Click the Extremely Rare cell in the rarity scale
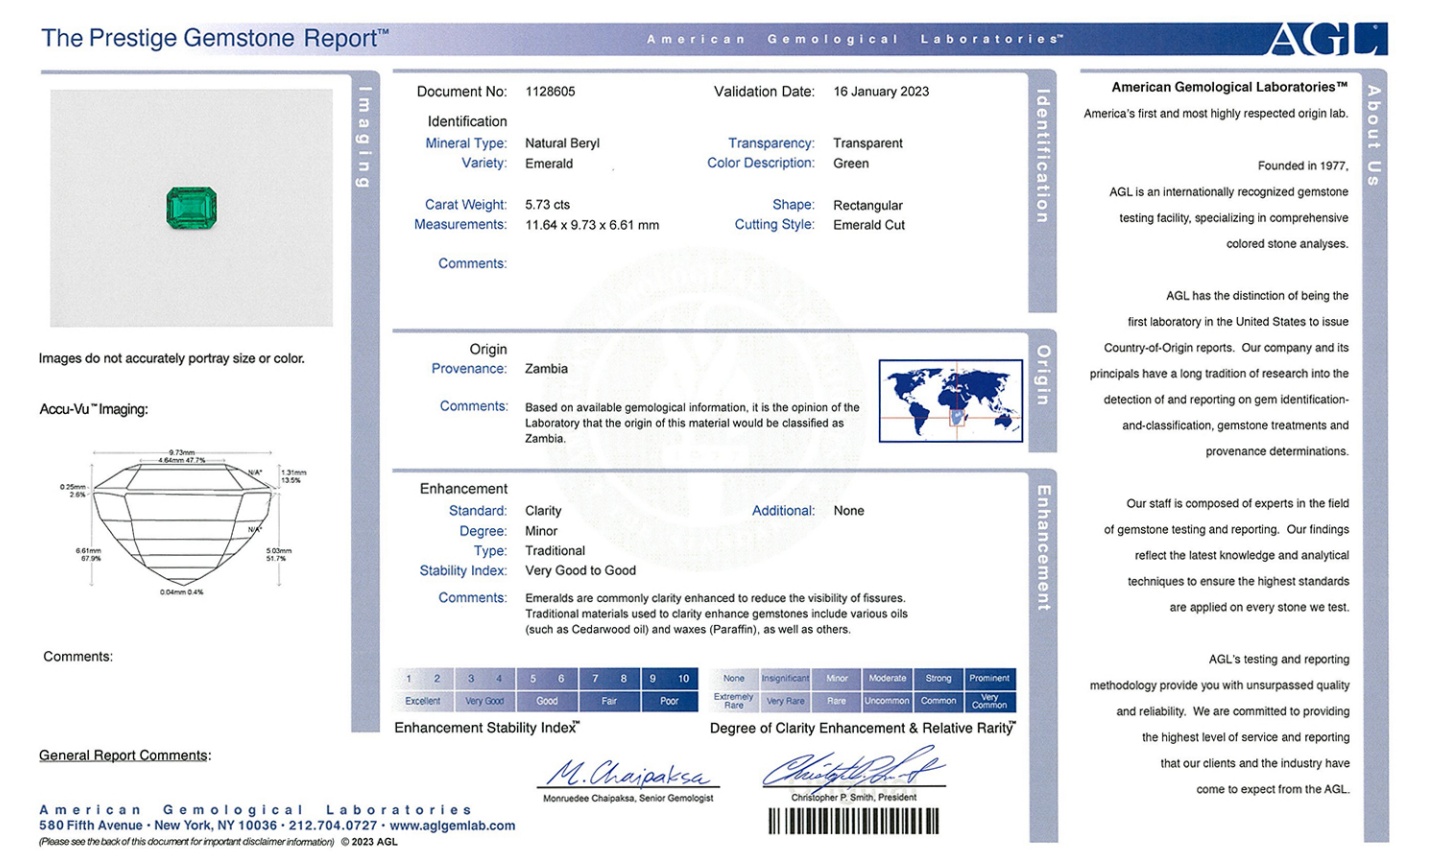 click(733, 701)
